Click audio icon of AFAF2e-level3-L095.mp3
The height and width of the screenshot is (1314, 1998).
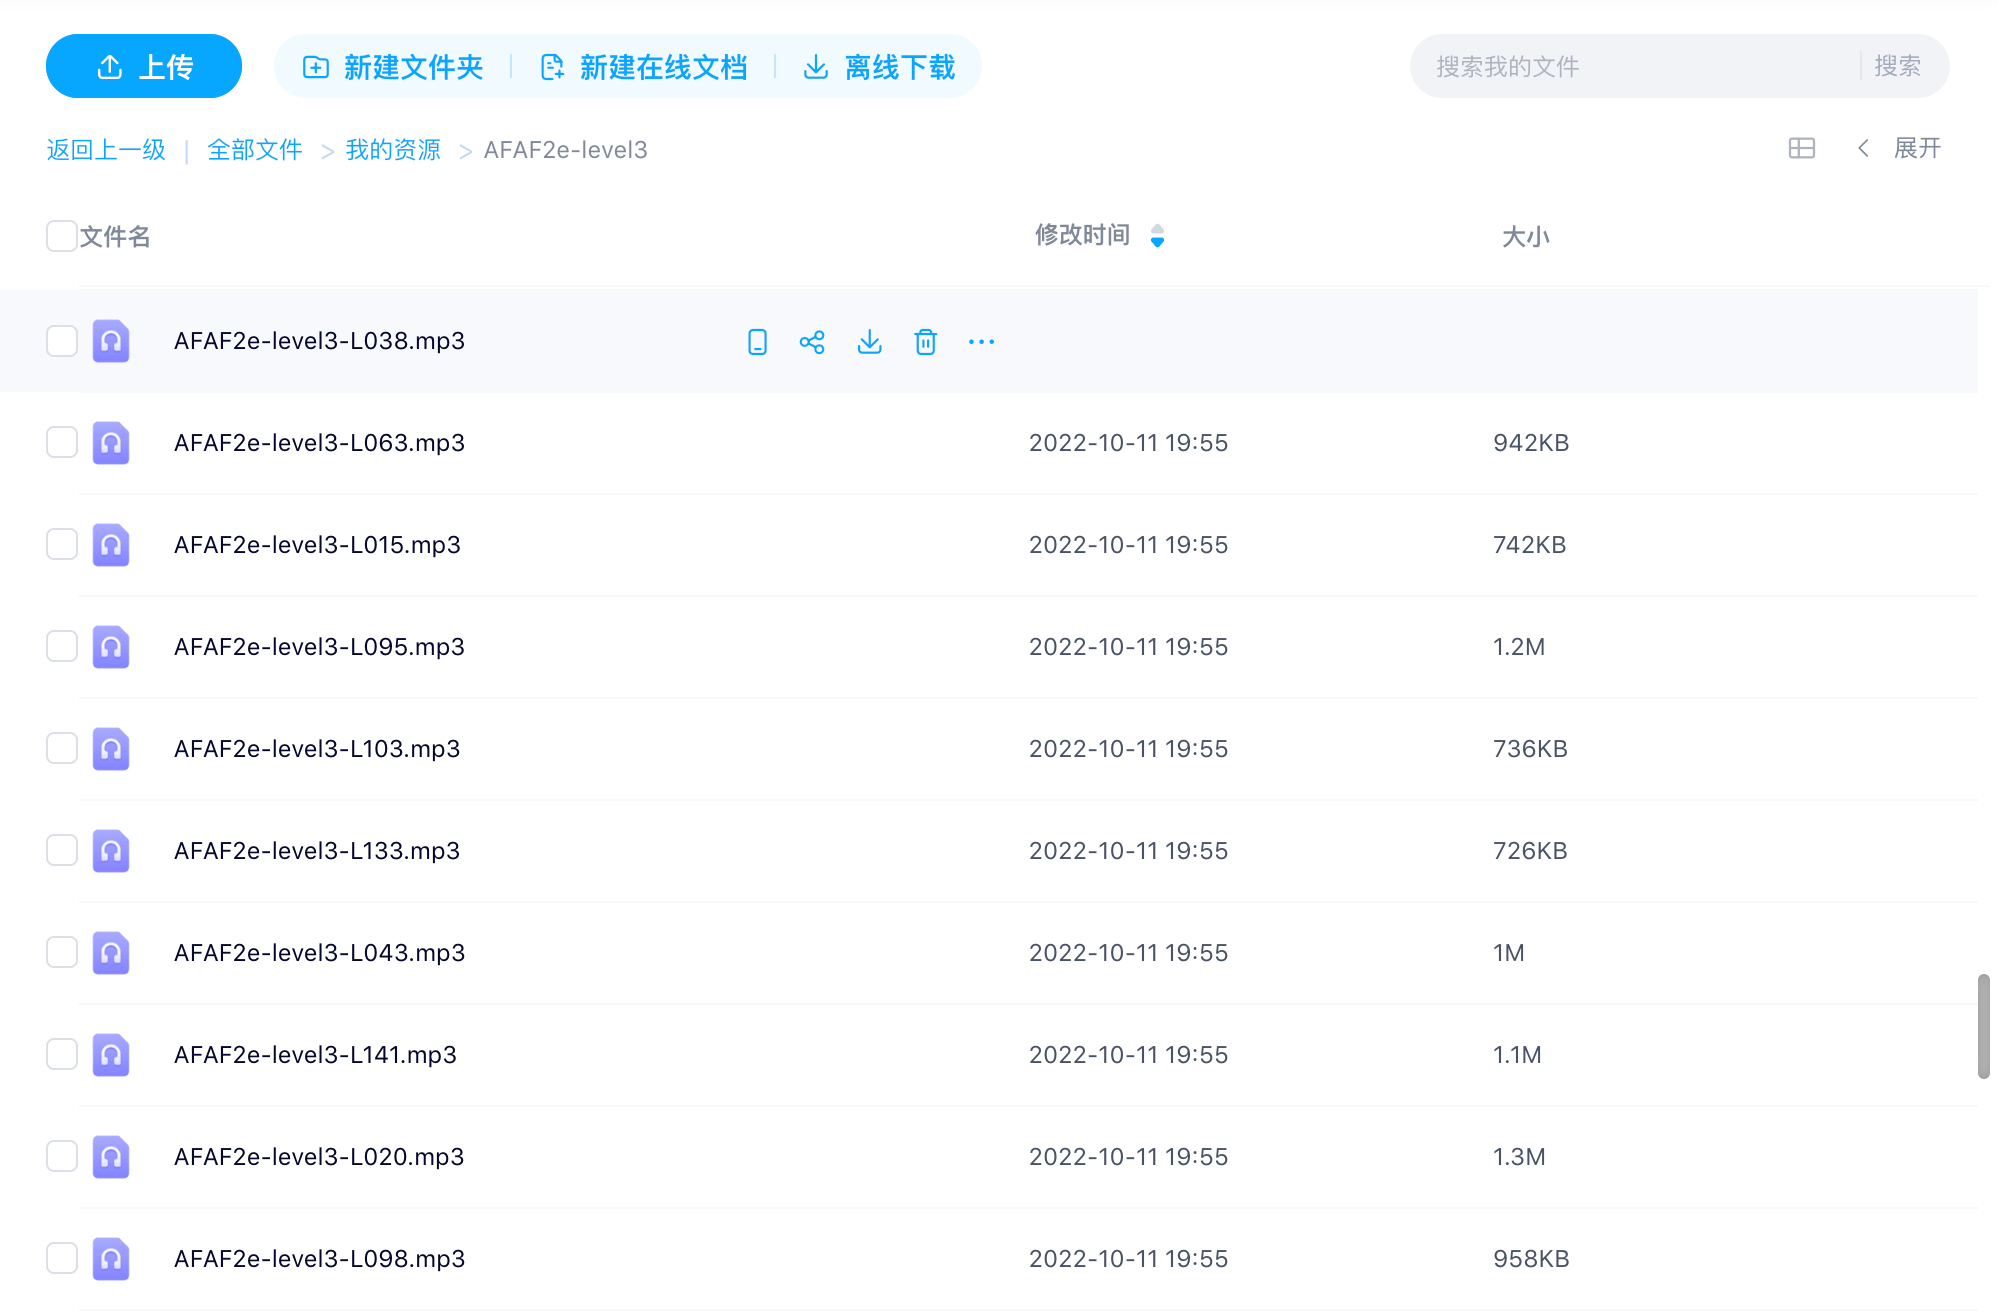click(111, 647)
